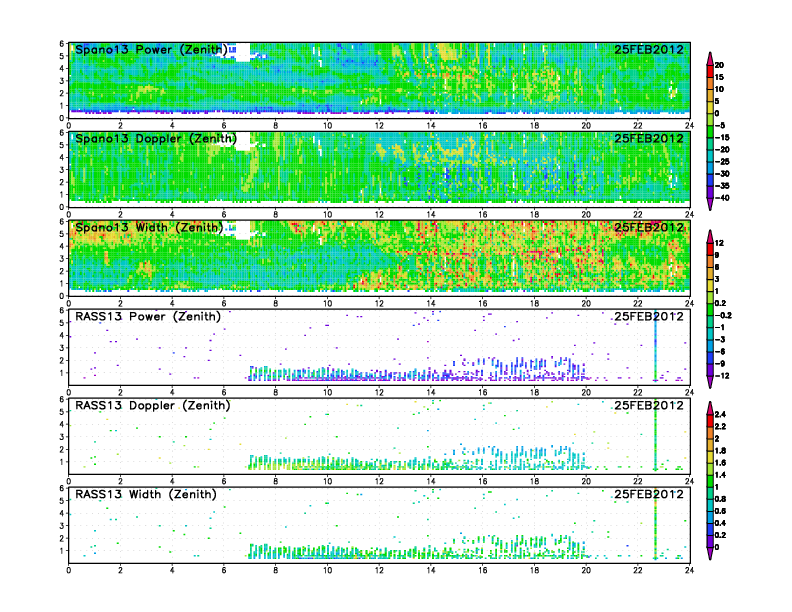Select the magenta top arrow of the bottom colorbar

click(710, 408)
